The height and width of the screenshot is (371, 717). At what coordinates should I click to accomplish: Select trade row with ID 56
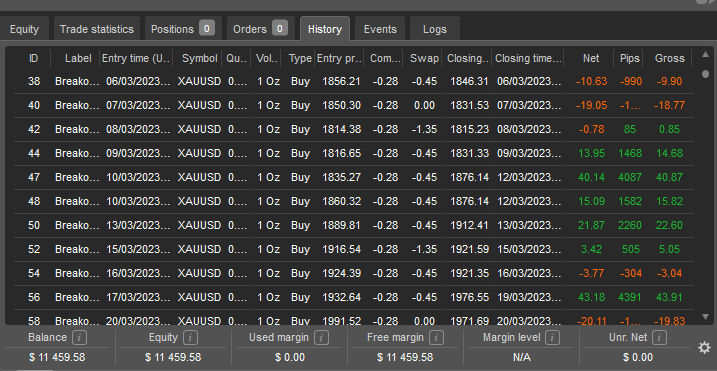pyautogui.click(x=354, y=297)
